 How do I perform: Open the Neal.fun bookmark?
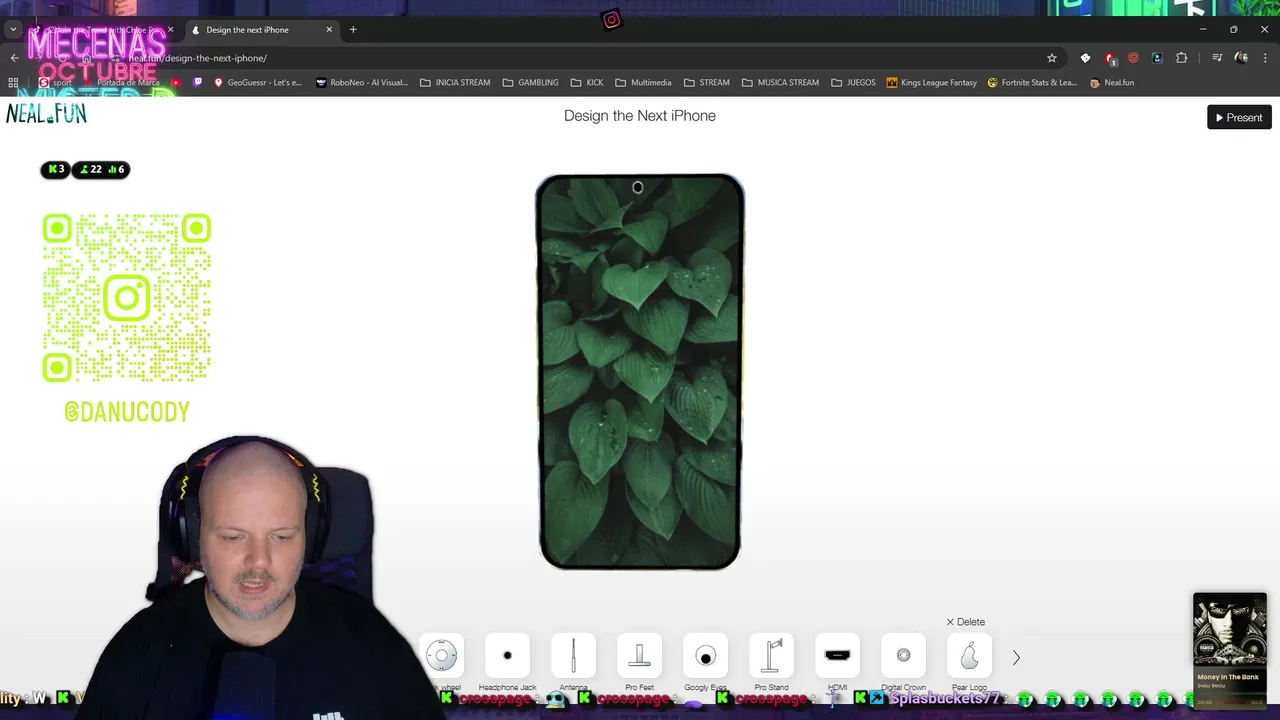1112,82
